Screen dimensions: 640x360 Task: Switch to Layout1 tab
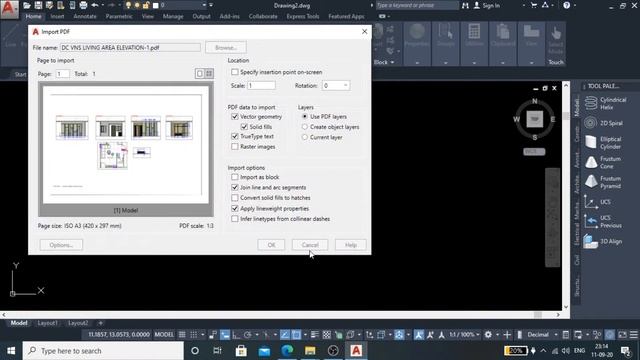click(x=47, y=323)
